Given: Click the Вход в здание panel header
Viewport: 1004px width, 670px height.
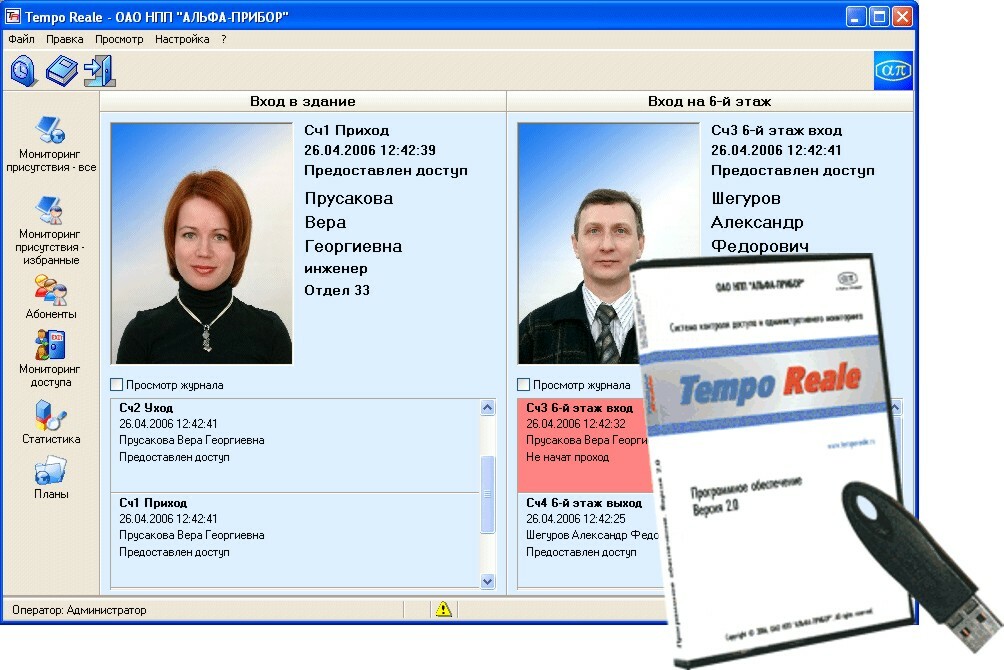Looking at the screenshot, I should pos(303,101).
